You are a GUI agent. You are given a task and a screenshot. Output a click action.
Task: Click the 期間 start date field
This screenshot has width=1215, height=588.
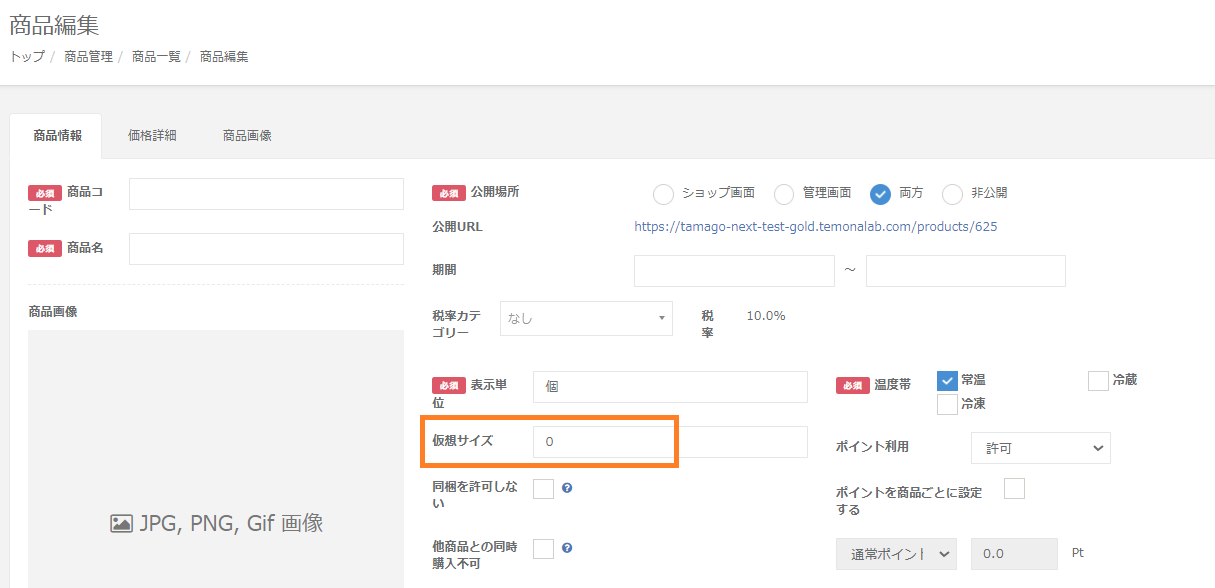click(734, 271)
